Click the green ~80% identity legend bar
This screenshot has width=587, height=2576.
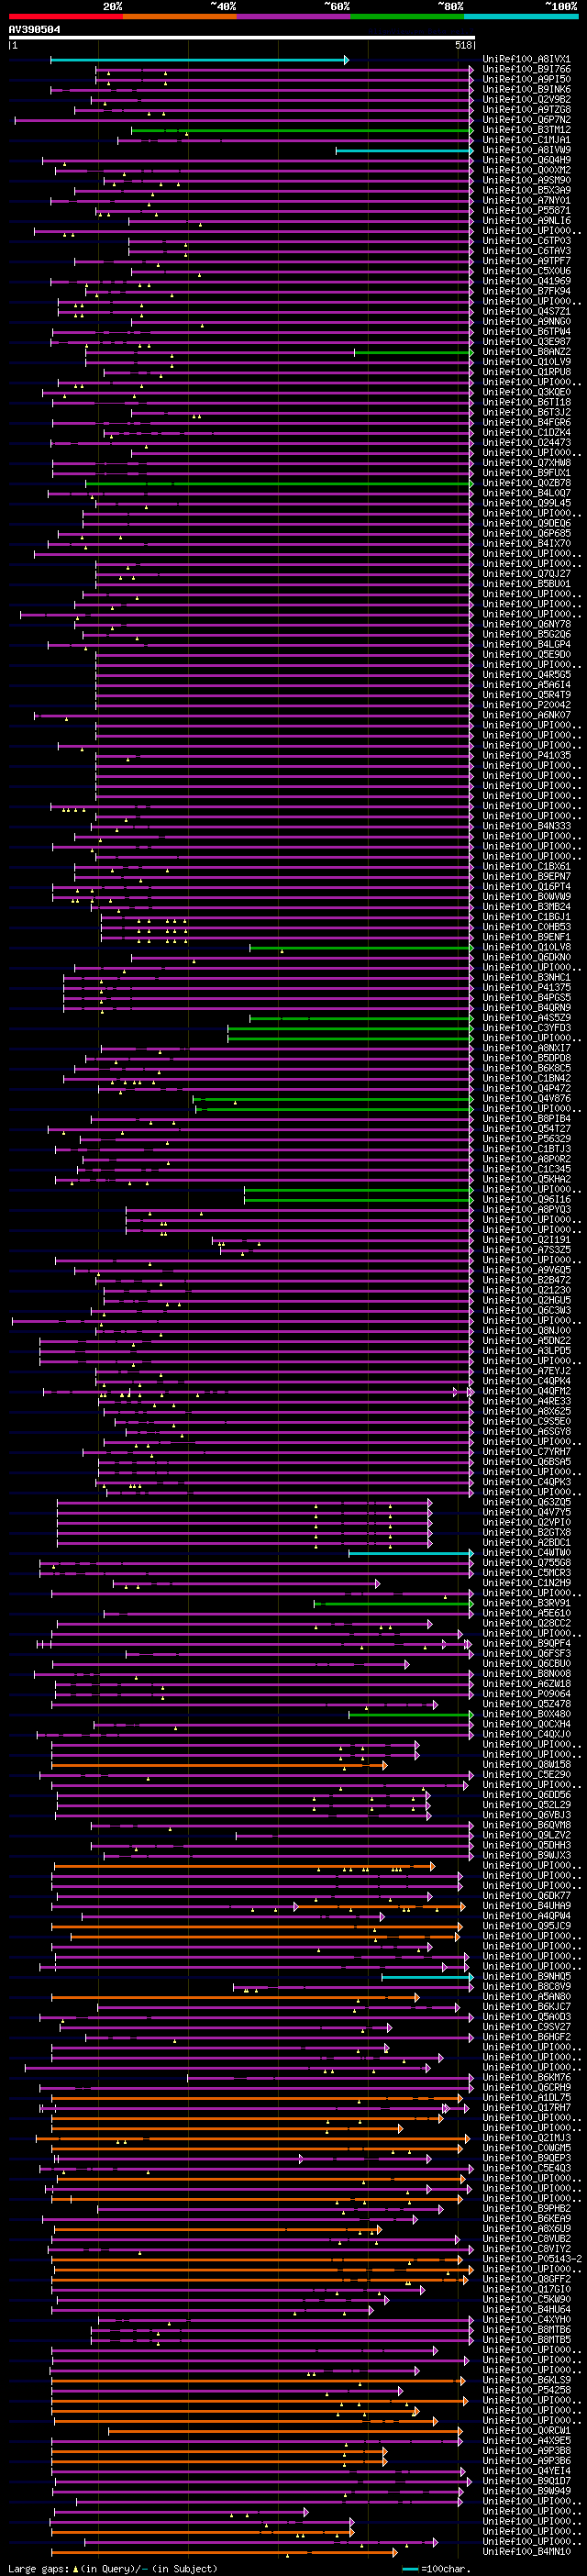tap(407, 16)
